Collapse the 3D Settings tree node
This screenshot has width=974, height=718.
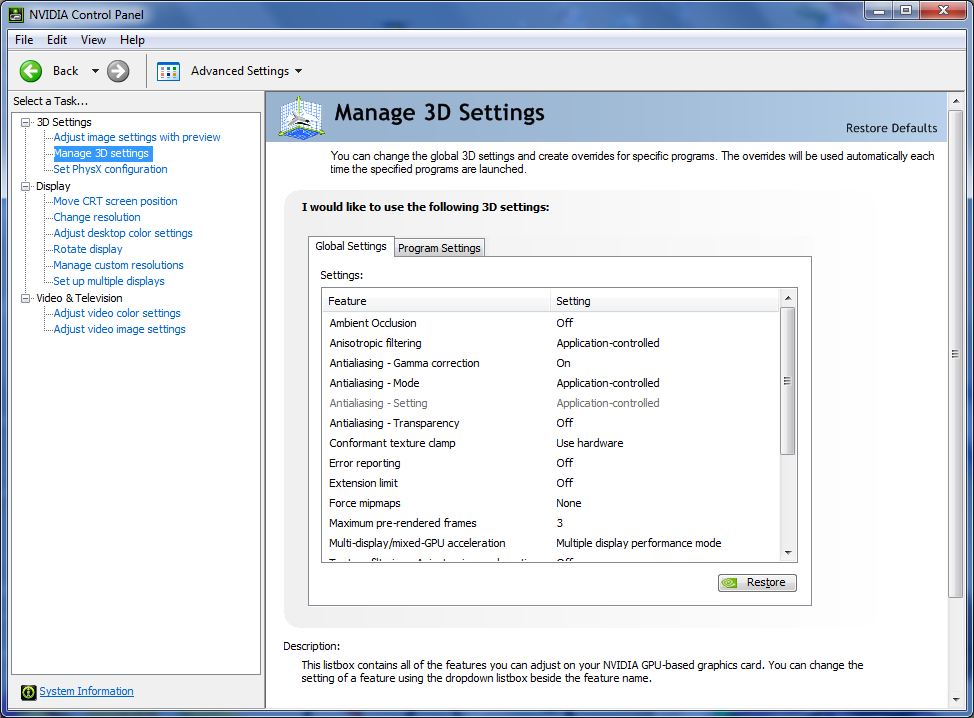[x=25, y=122]
